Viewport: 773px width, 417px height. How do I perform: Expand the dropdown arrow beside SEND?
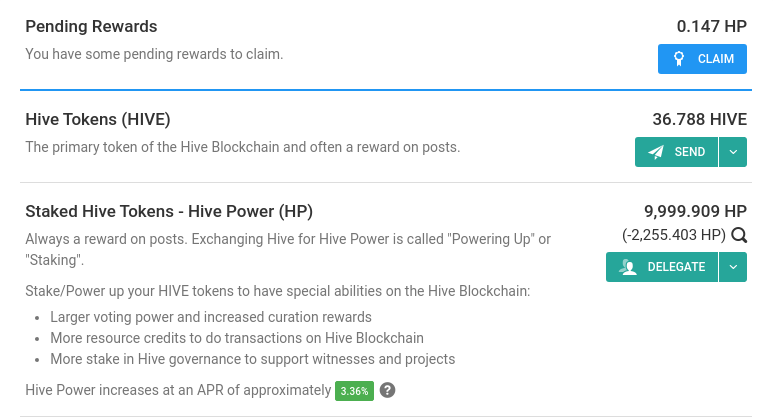733,152
